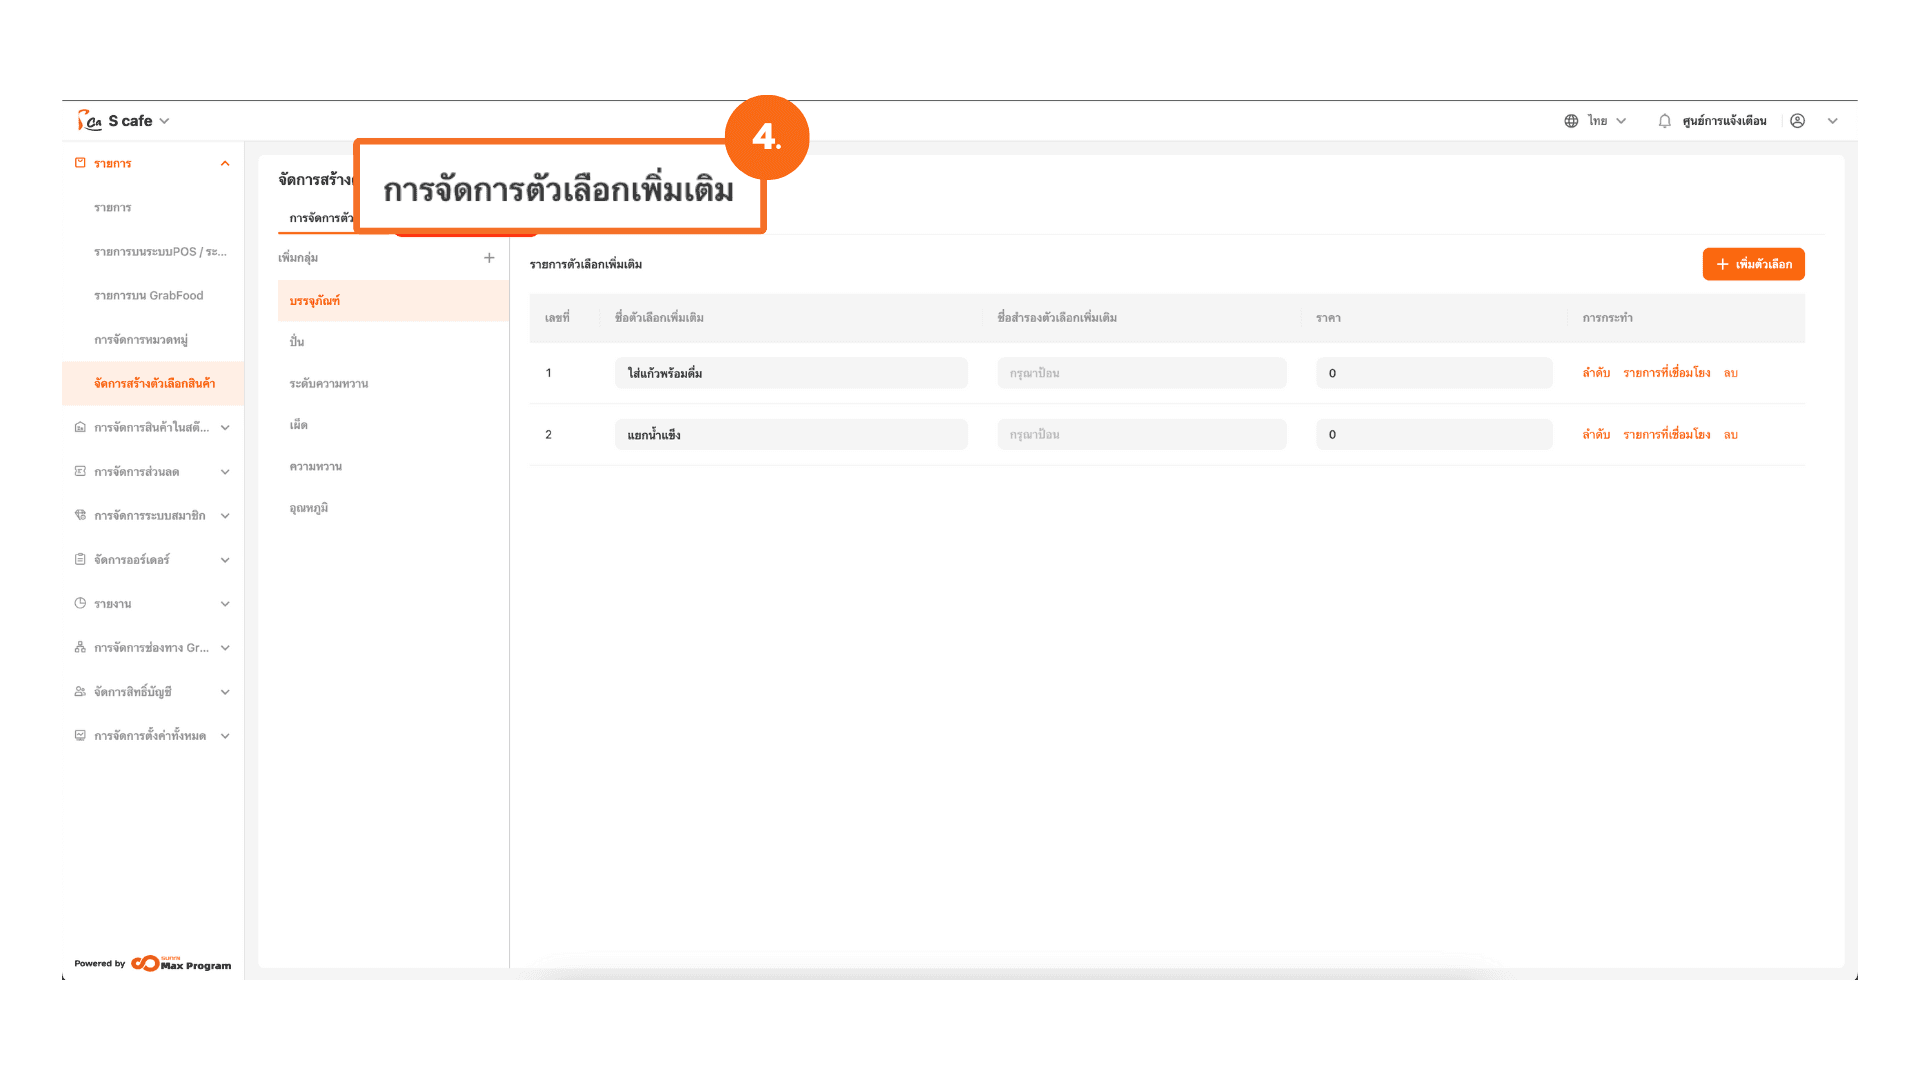1920x1080 pixels.
Task: Click the price field of row 1
Action: (x=1433, y=373)
